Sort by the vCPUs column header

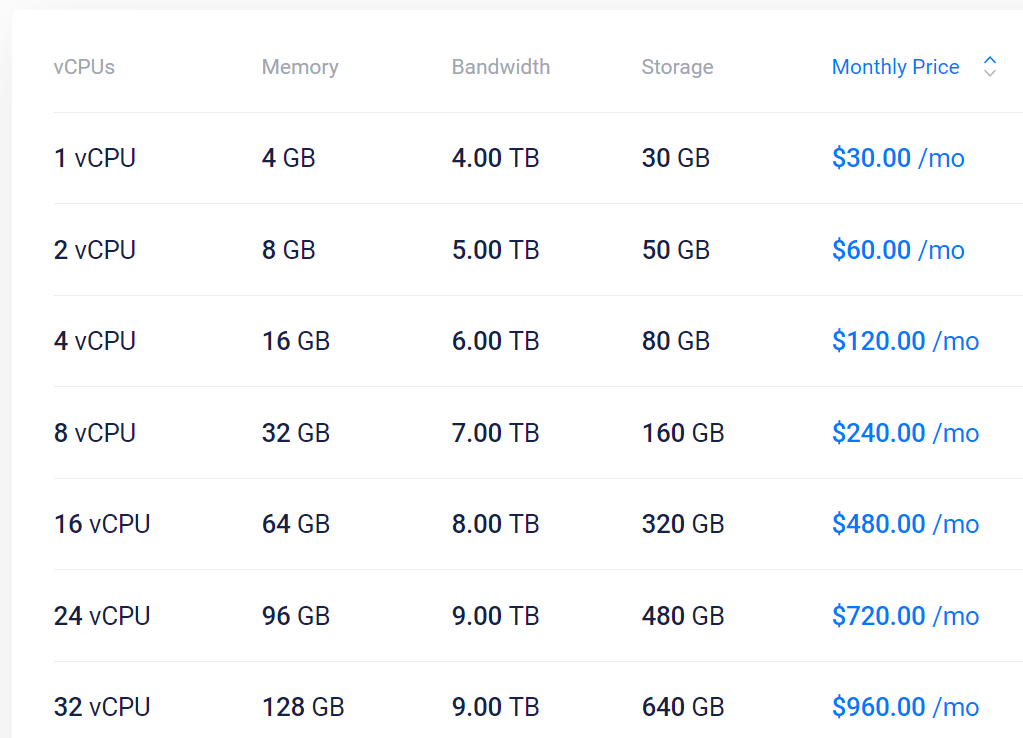tap(84, 67)
